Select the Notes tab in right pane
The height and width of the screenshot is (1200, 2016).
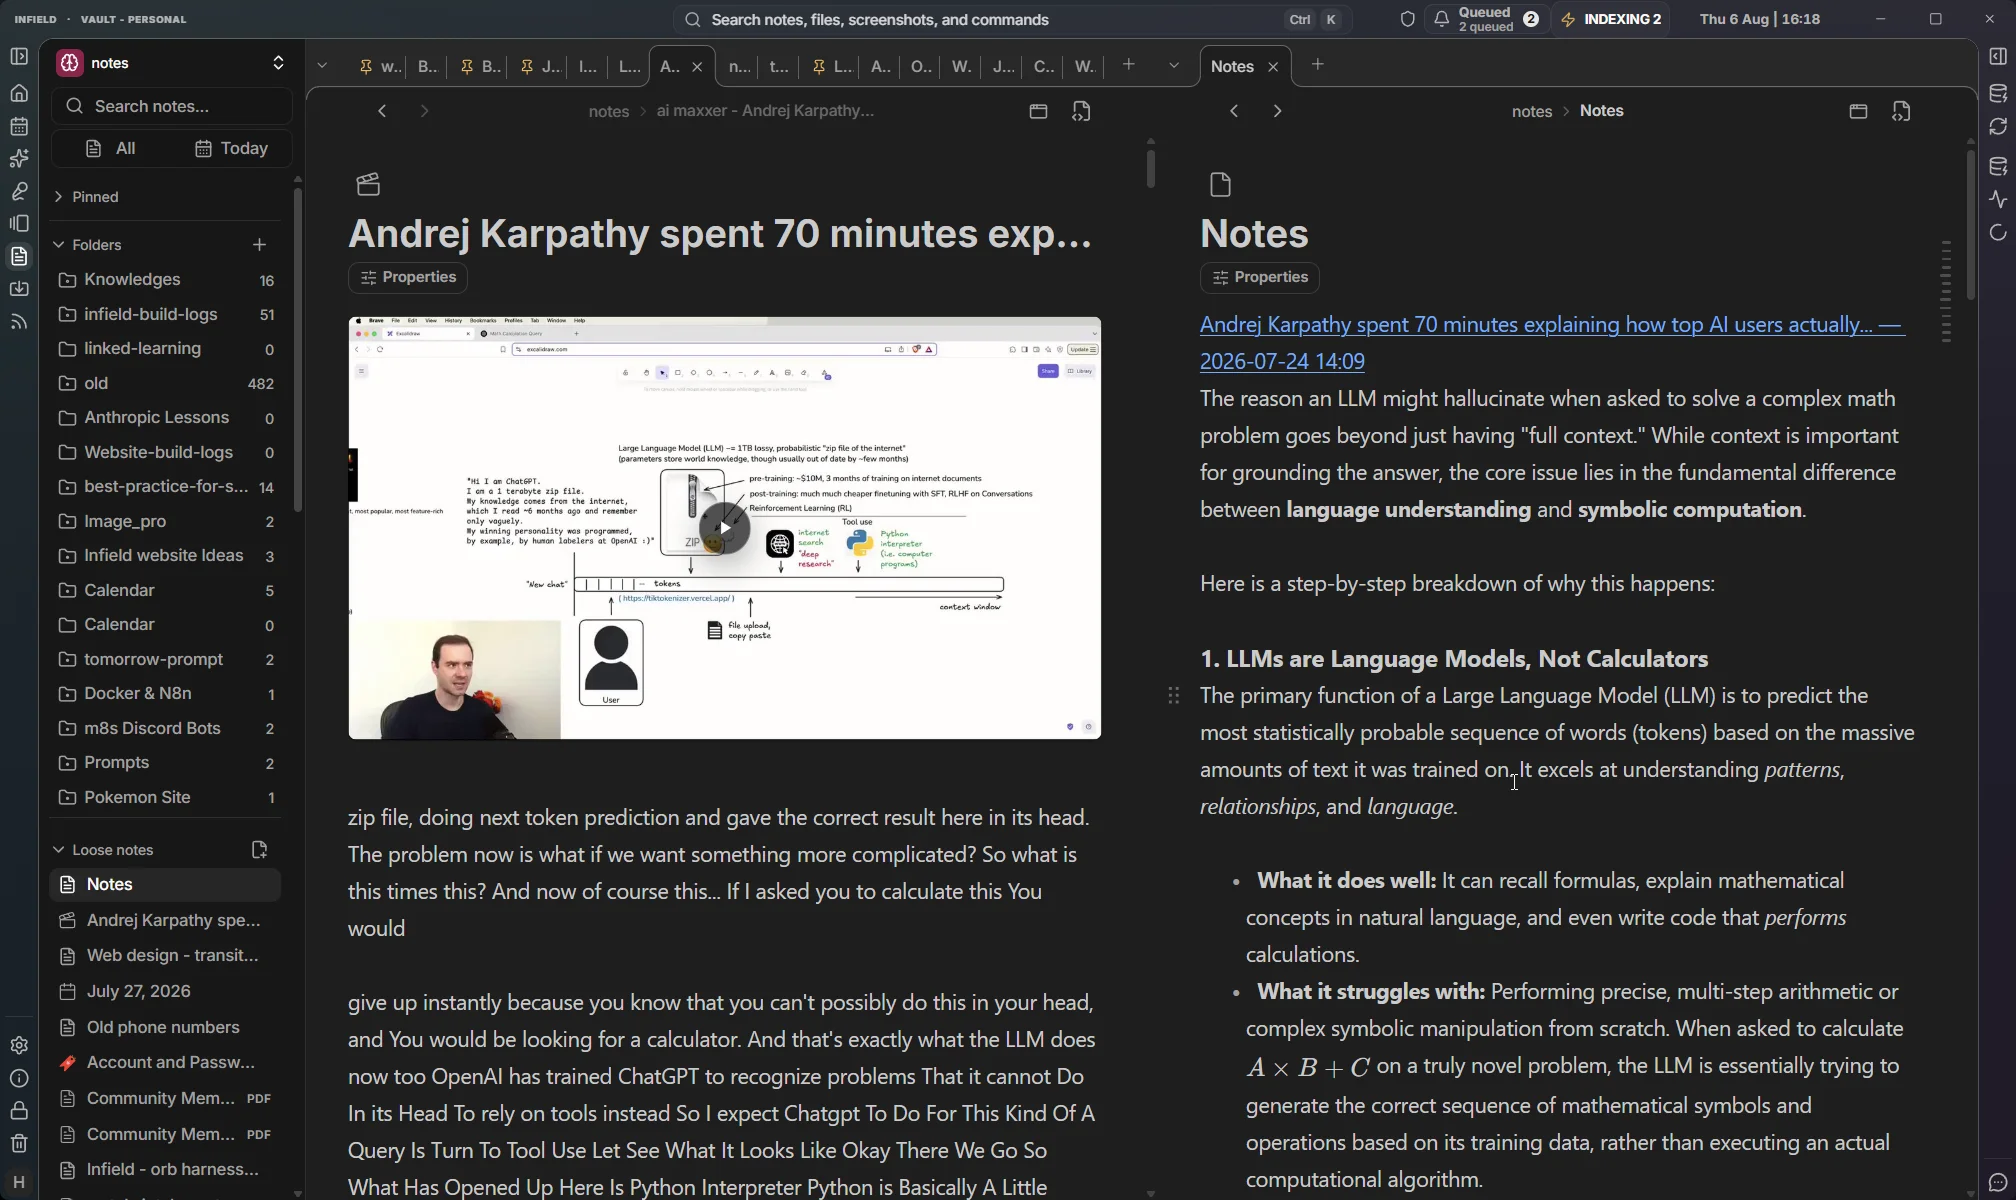point(1232,67)
